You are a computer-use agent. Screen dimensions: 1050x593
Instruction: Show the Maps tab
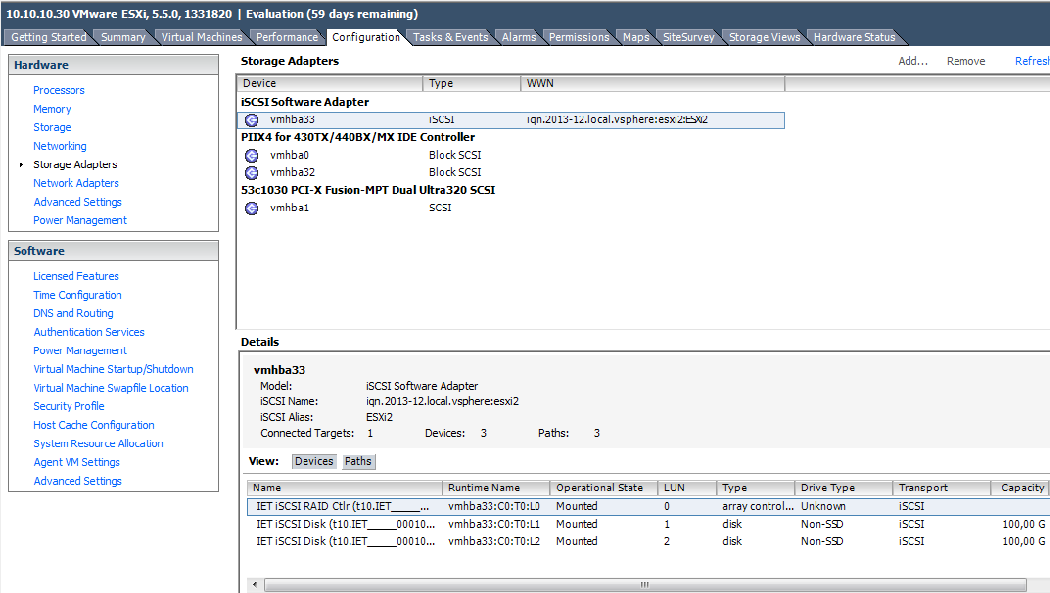point(635,37)
